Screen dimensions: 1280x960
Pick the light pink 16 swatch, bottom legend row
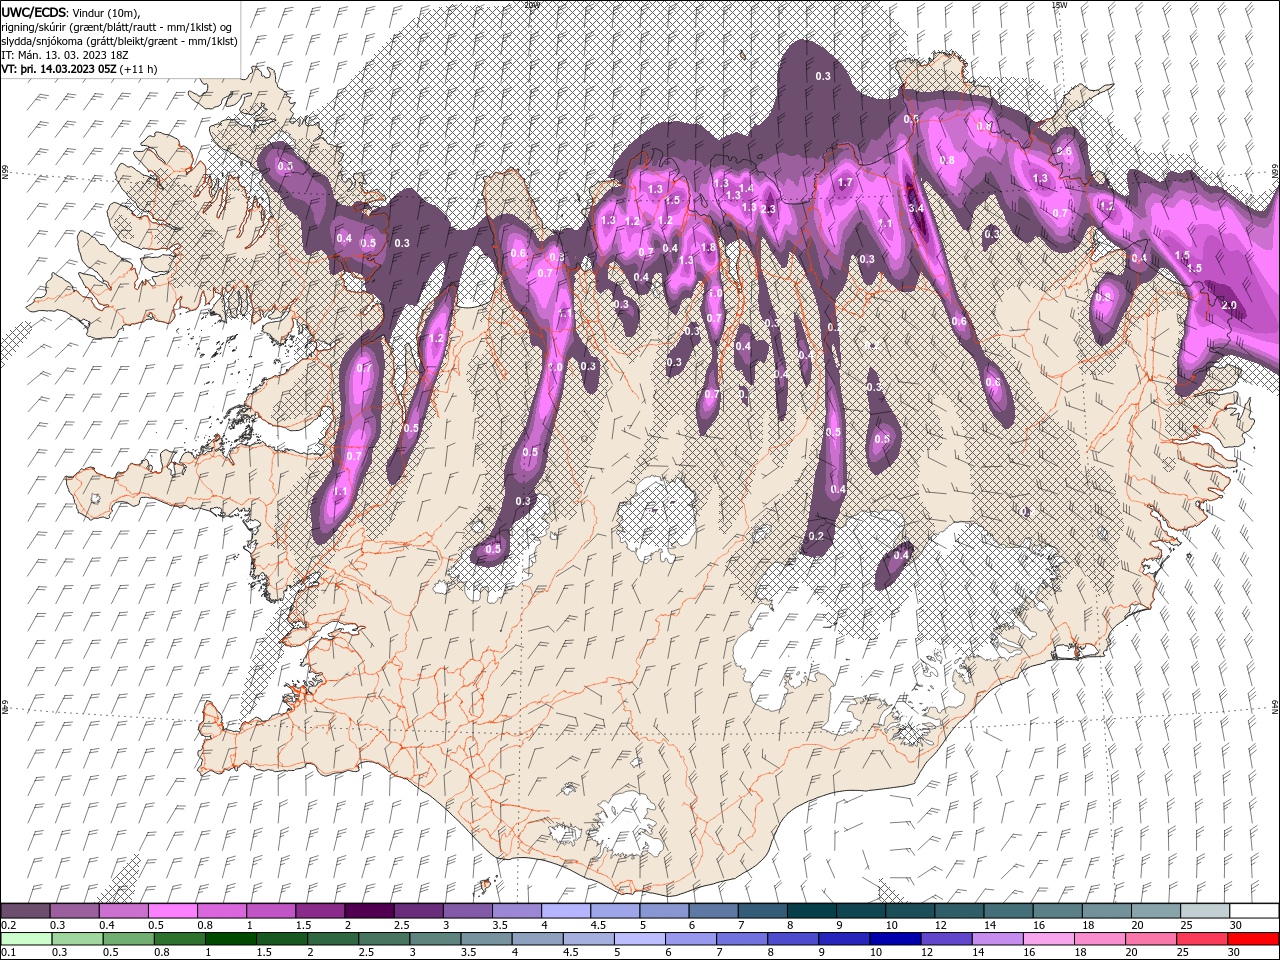(x=1049, y=939)
